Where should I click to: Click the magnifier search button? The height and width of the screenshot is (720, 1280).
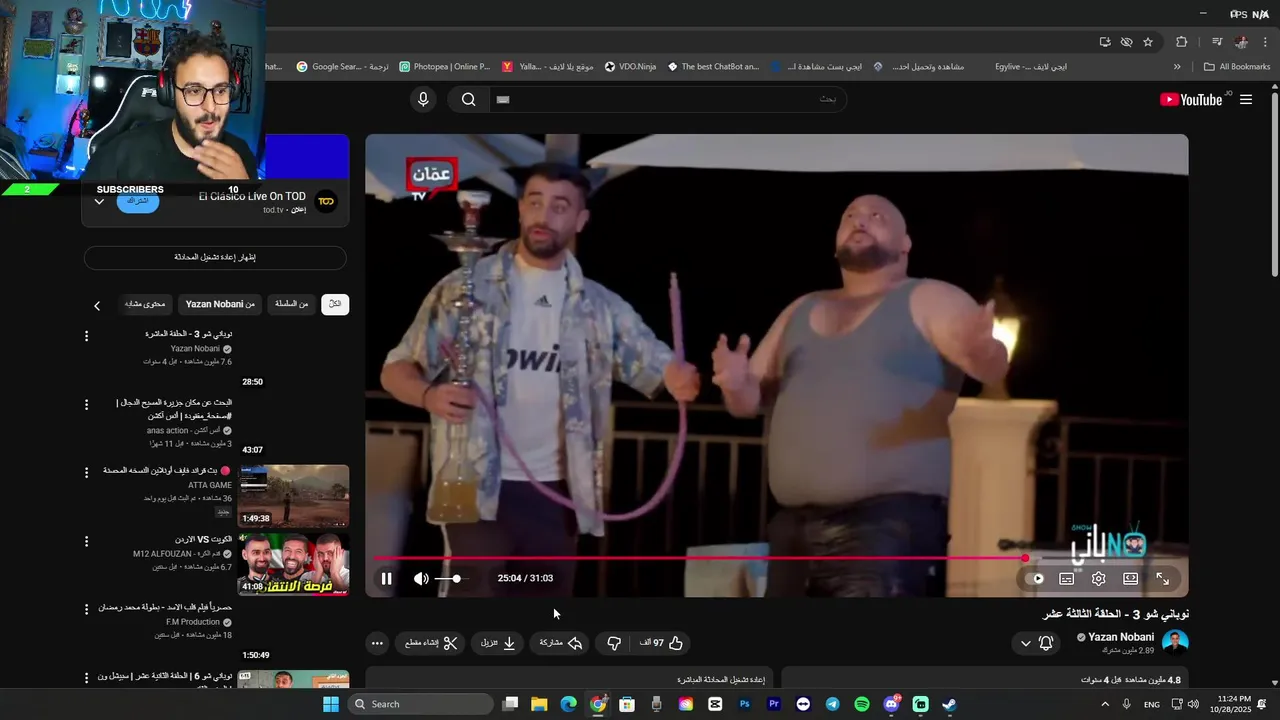click(468, 99)
